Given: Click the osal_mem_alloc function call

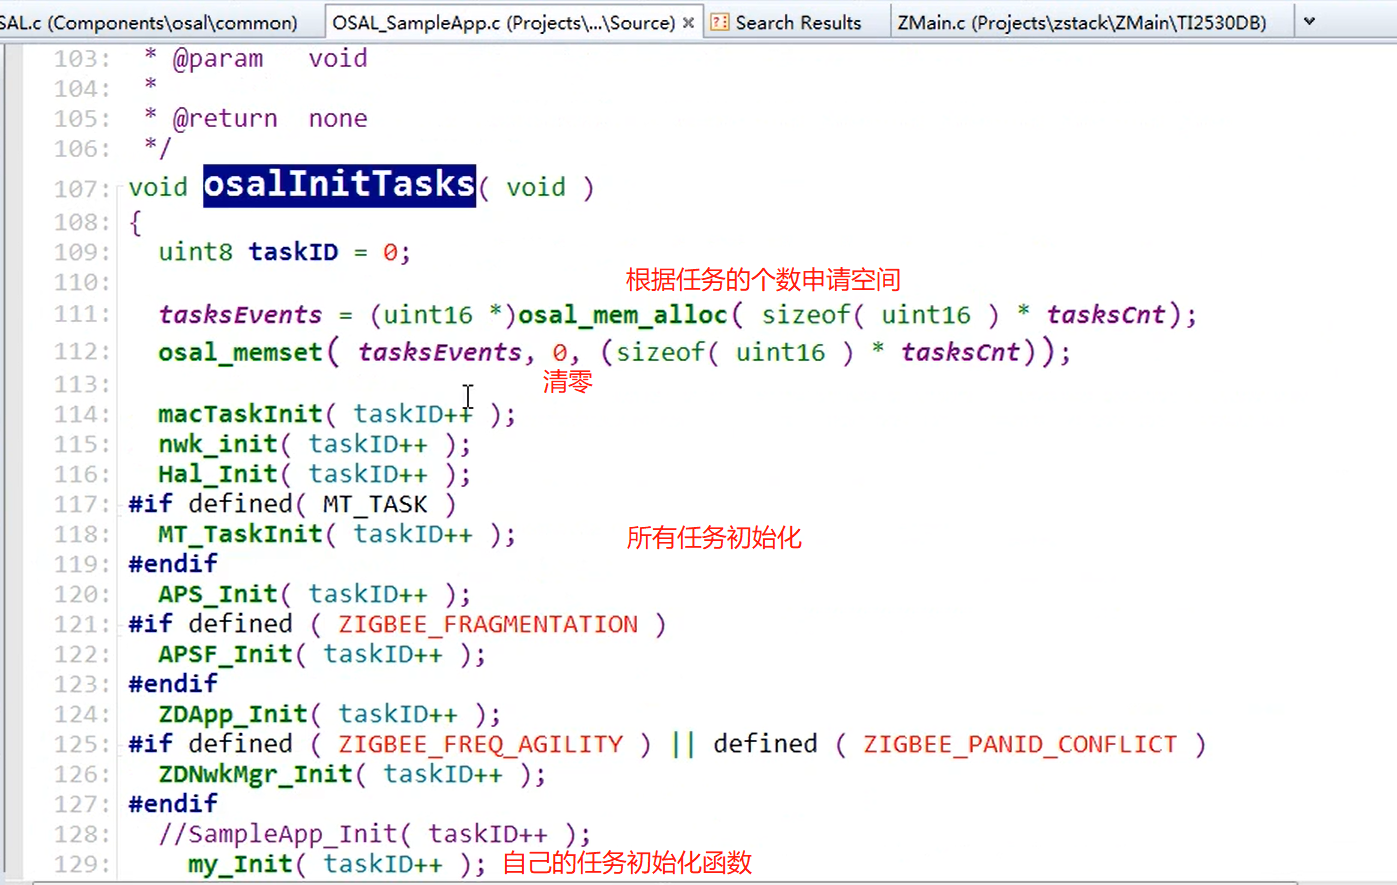Looking at the screenshot, I should click(622, 314).
